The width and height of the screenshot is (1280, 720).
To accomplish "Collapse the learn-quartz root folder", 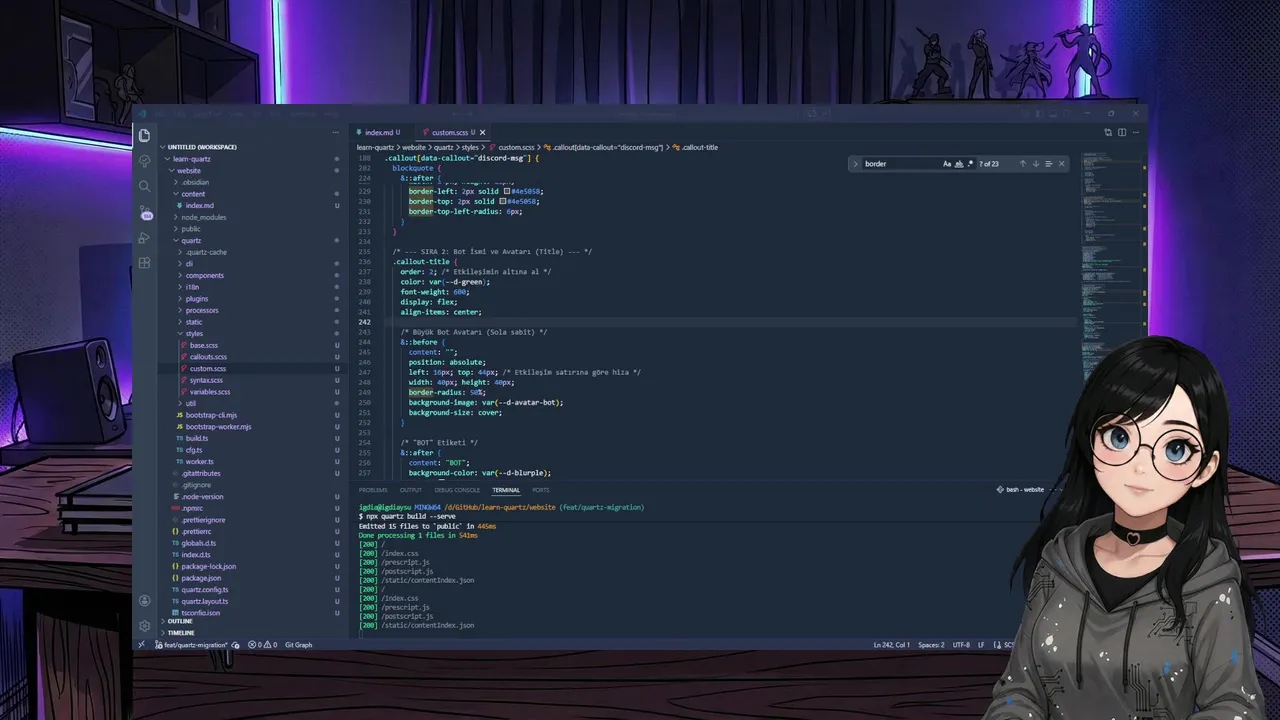I will tap(191, 159).
